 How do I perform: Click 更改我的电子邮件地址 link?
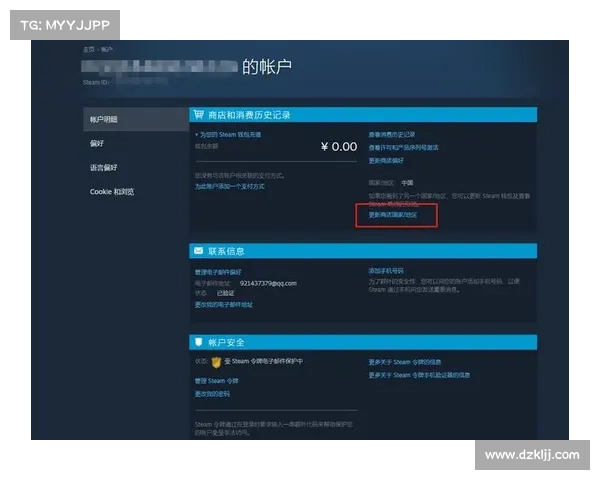tap(223, 305)
